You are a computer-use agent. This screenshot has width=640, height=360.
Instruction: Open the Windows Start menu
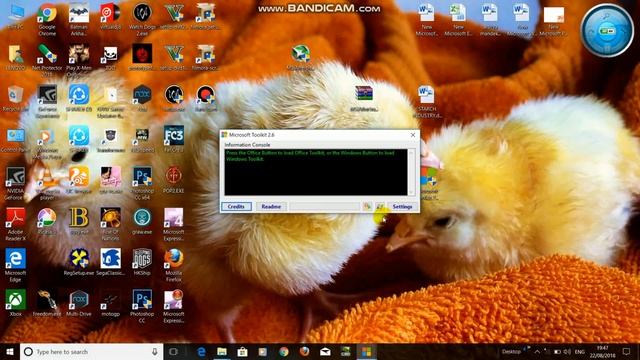10,351
